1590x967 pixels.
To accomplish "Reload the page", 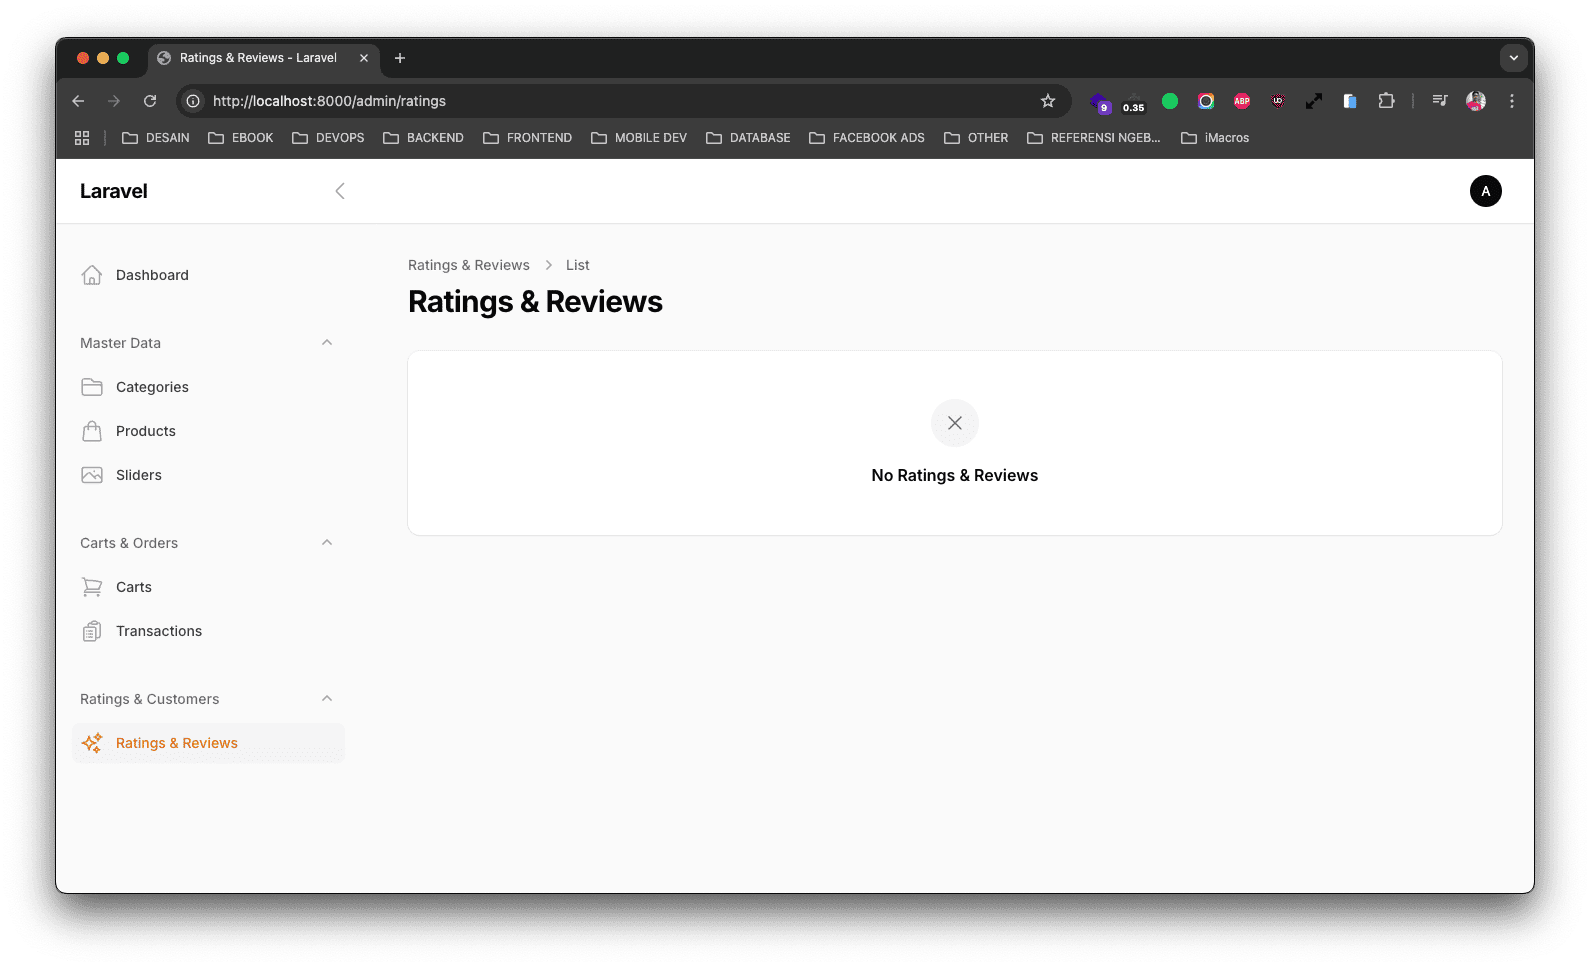I will (150, 101).
